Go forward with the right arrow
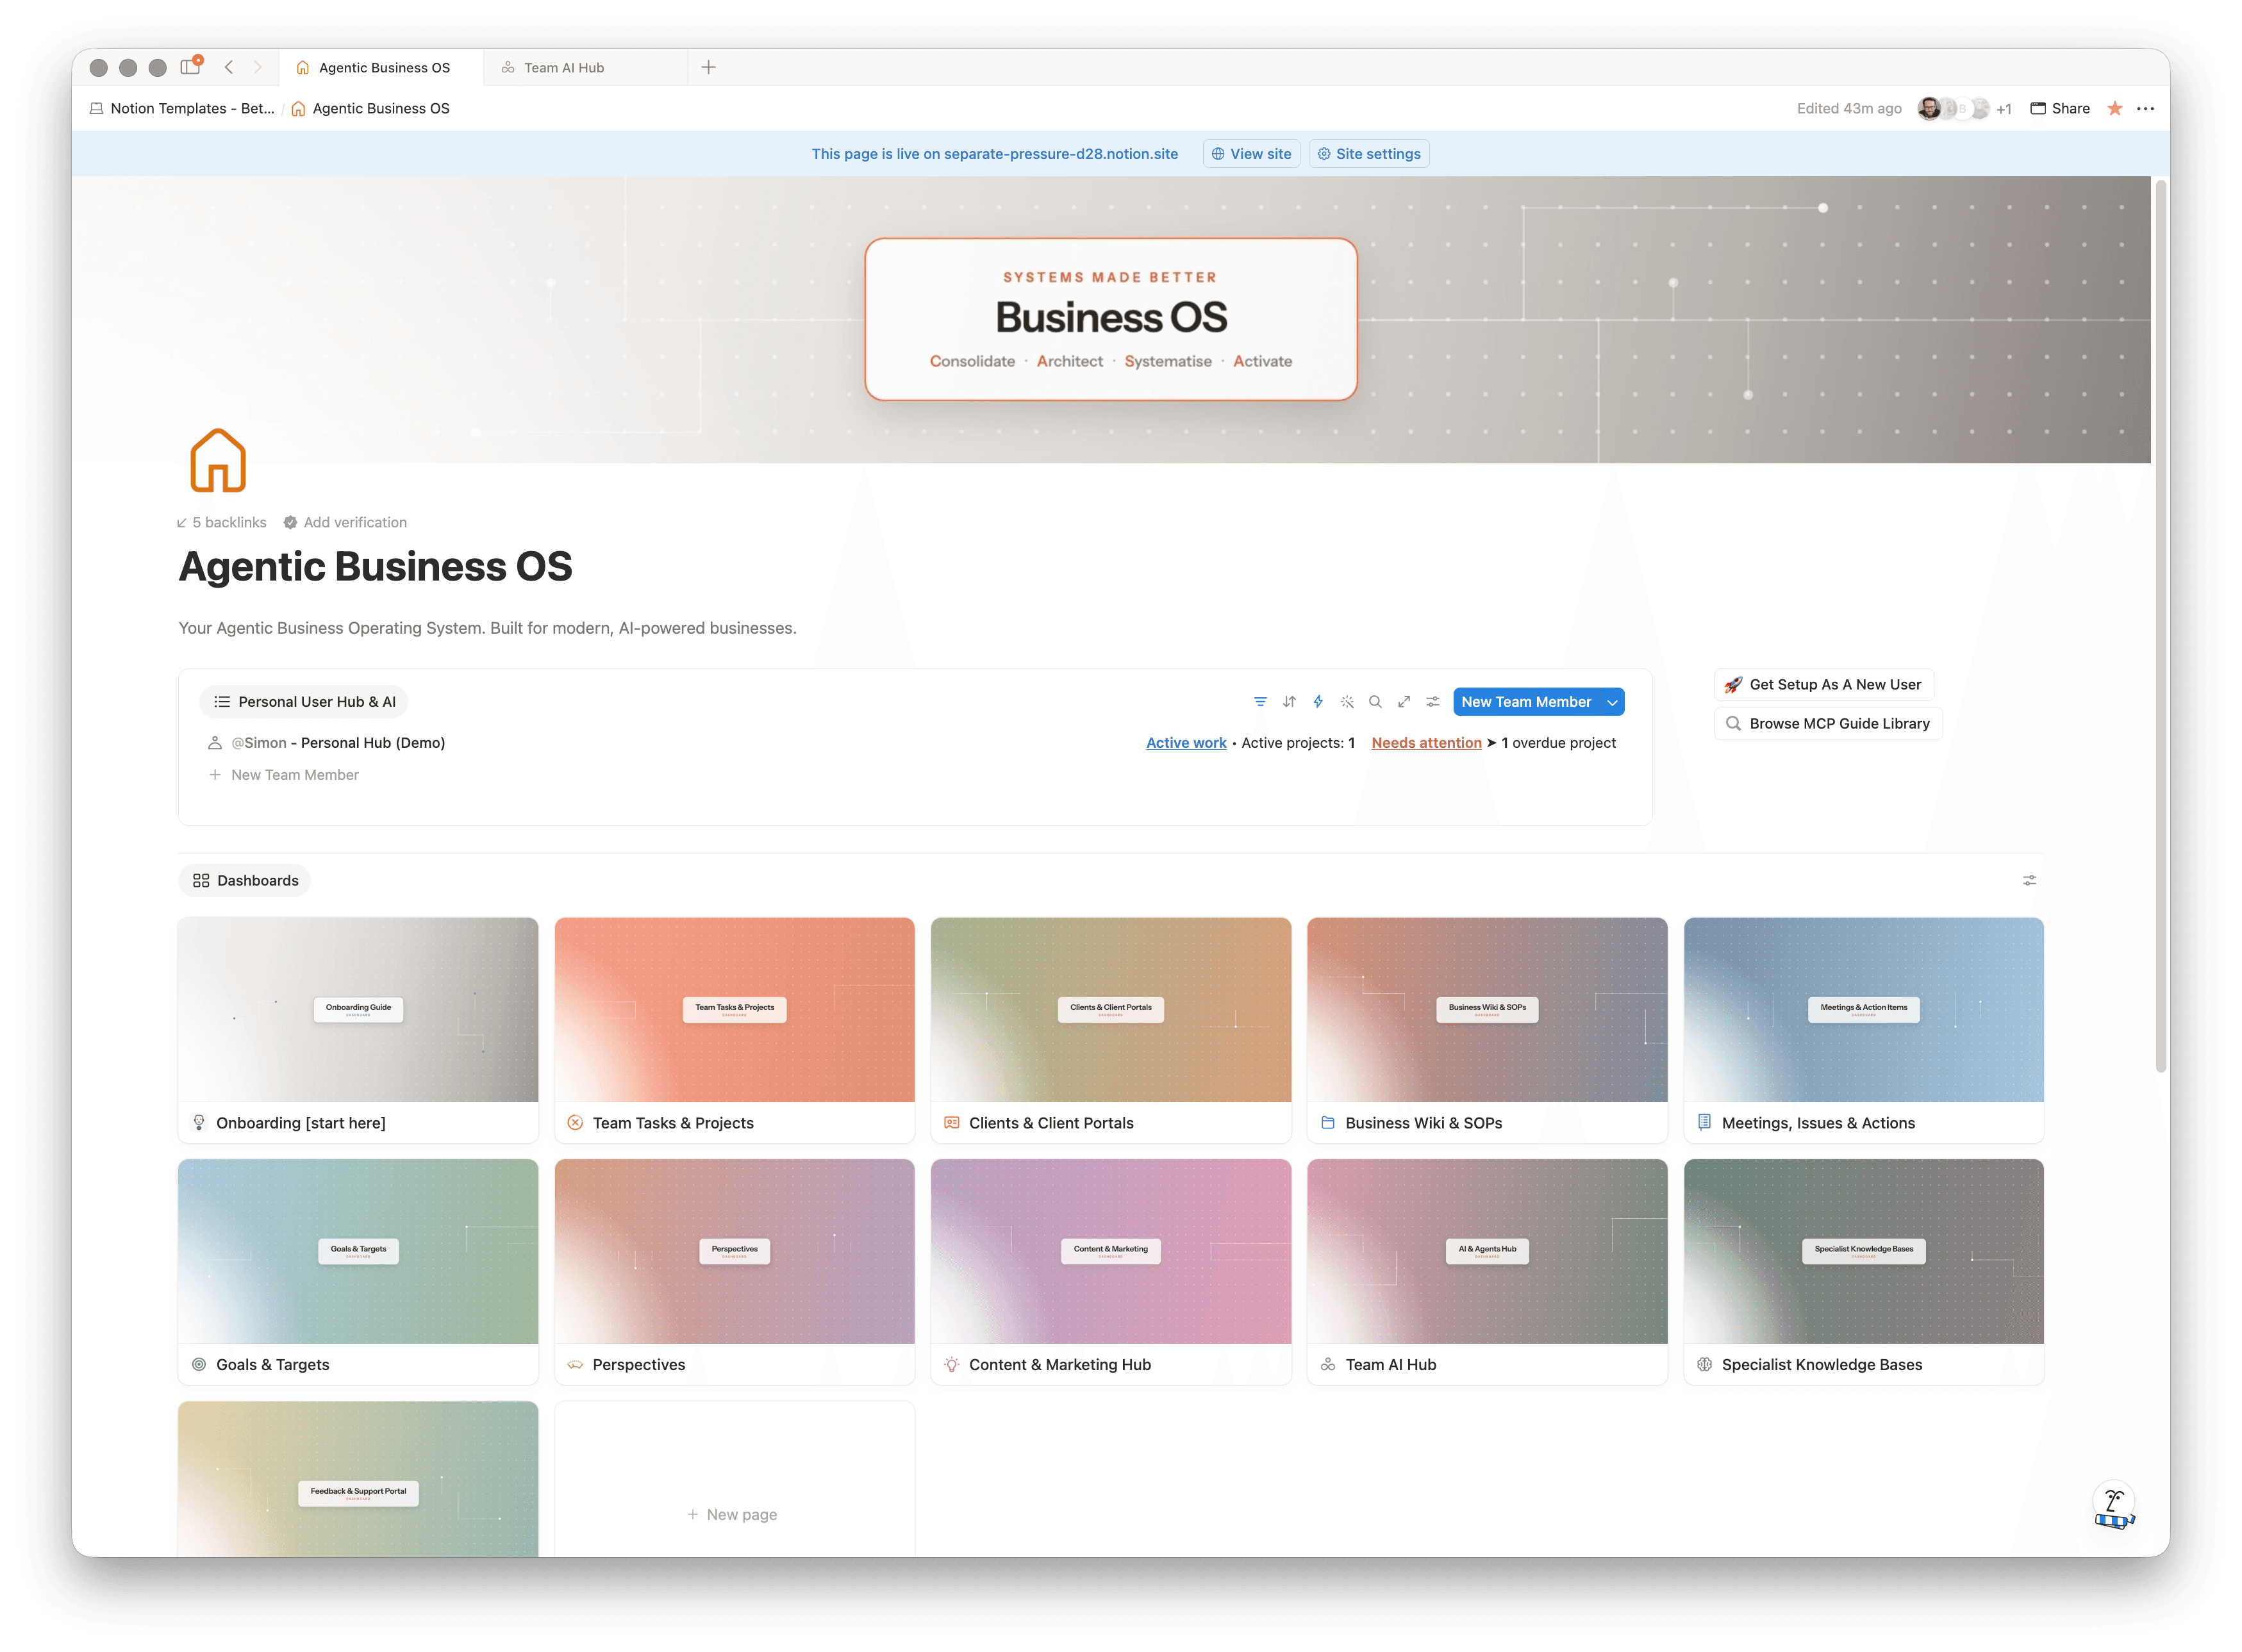Image resolution: width=2242 pixels, height=1652 pixels. coord(257,67)
